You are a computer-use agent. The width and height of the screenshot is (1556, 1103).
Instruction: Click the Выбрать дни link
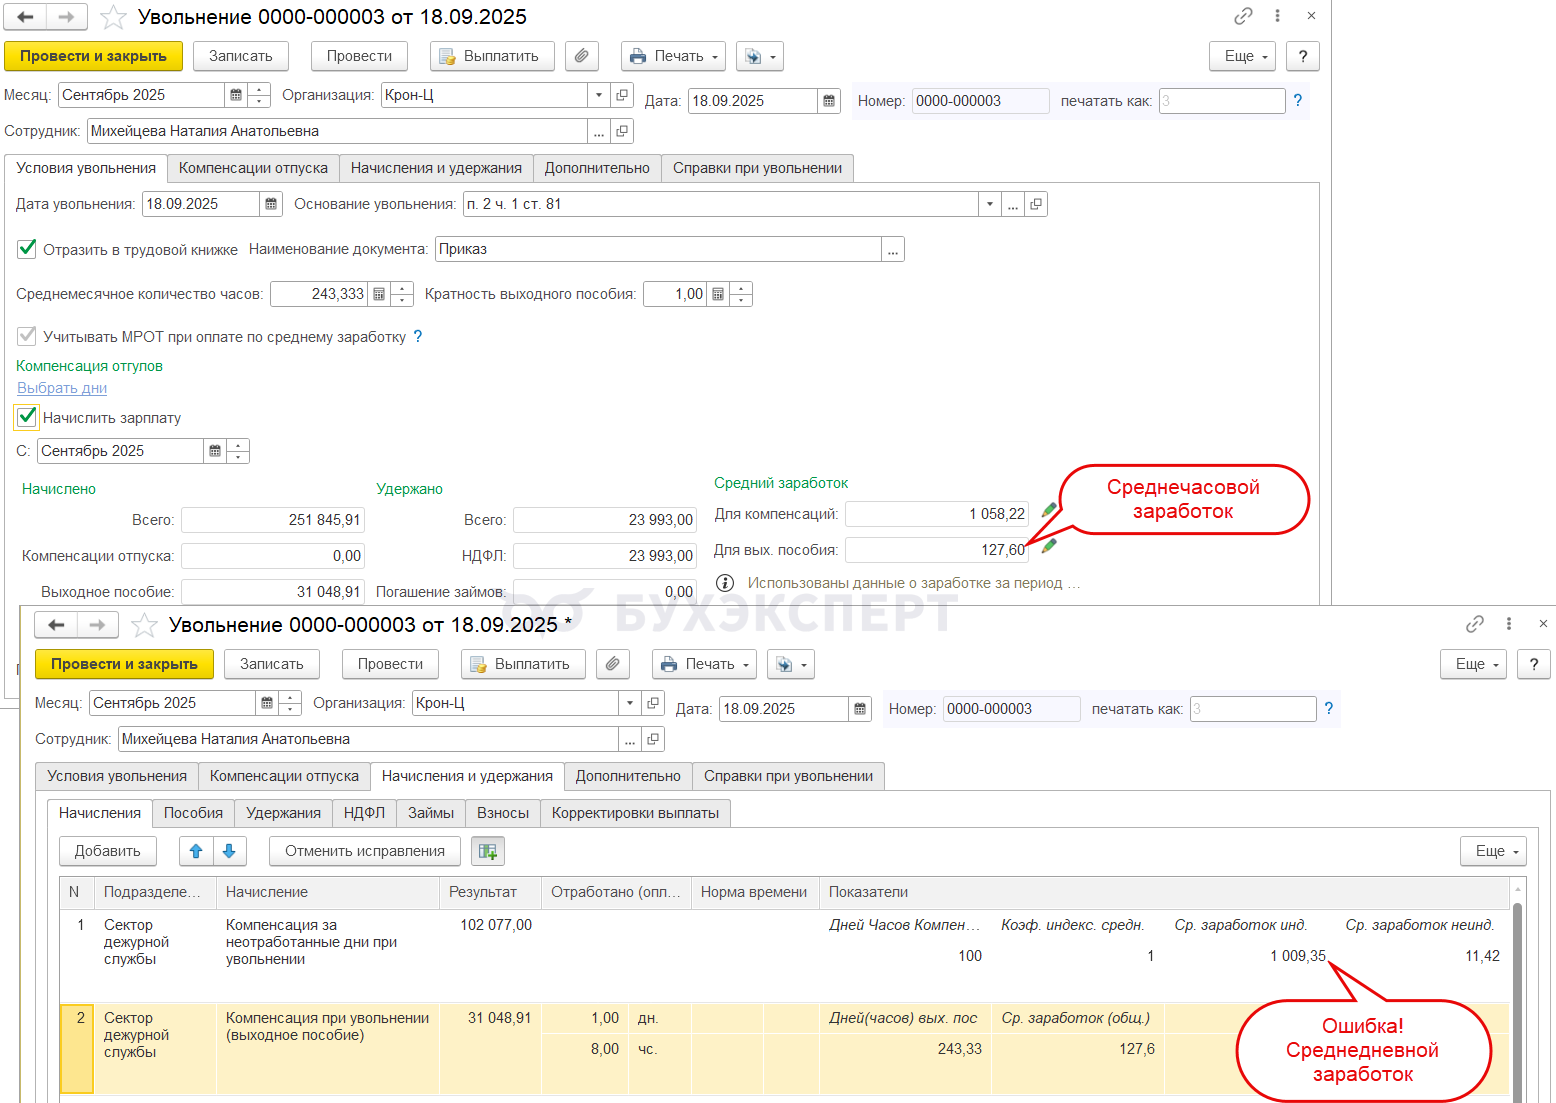pos(62,388)
